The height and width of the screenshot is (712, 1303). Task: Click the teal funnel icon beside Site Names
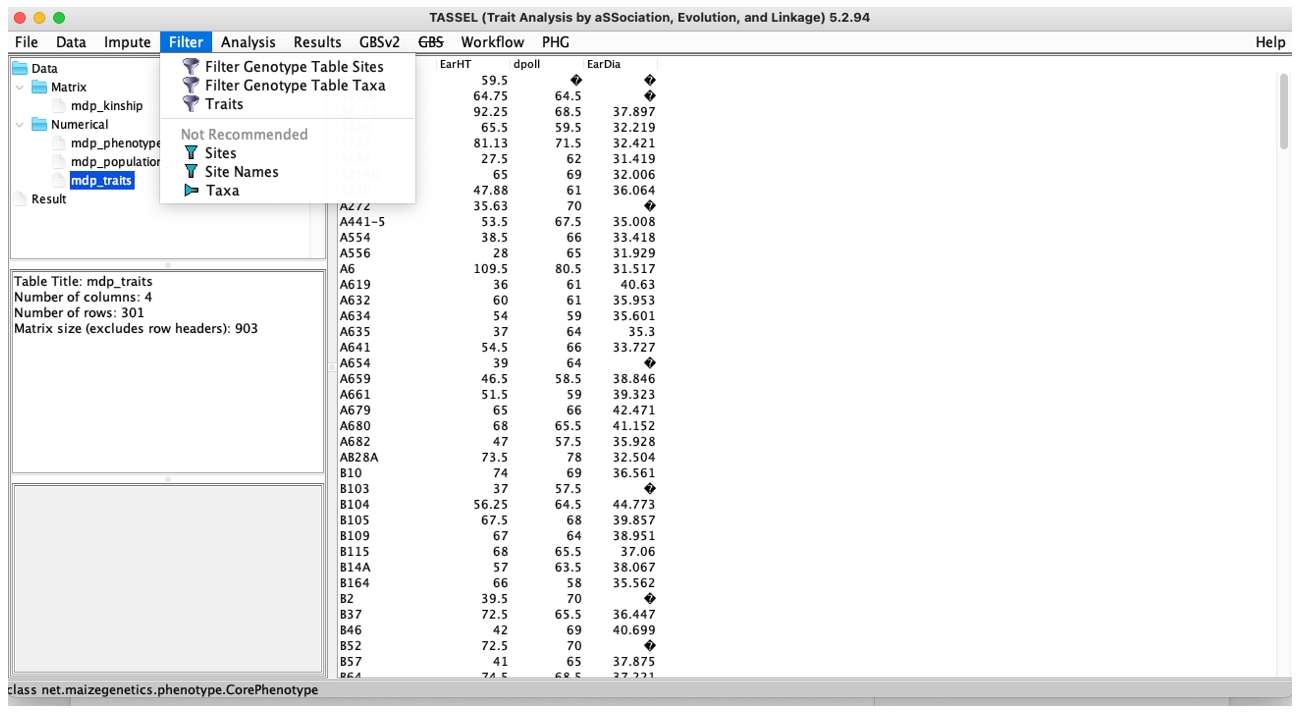[190, 172]
